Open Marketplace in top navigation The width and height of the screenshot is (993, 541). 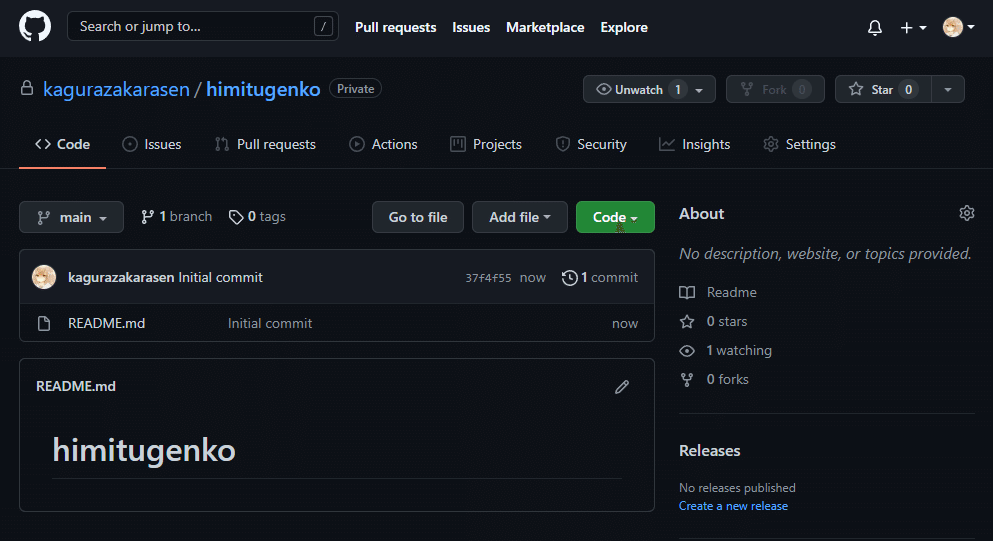click(x=545, y=27)
